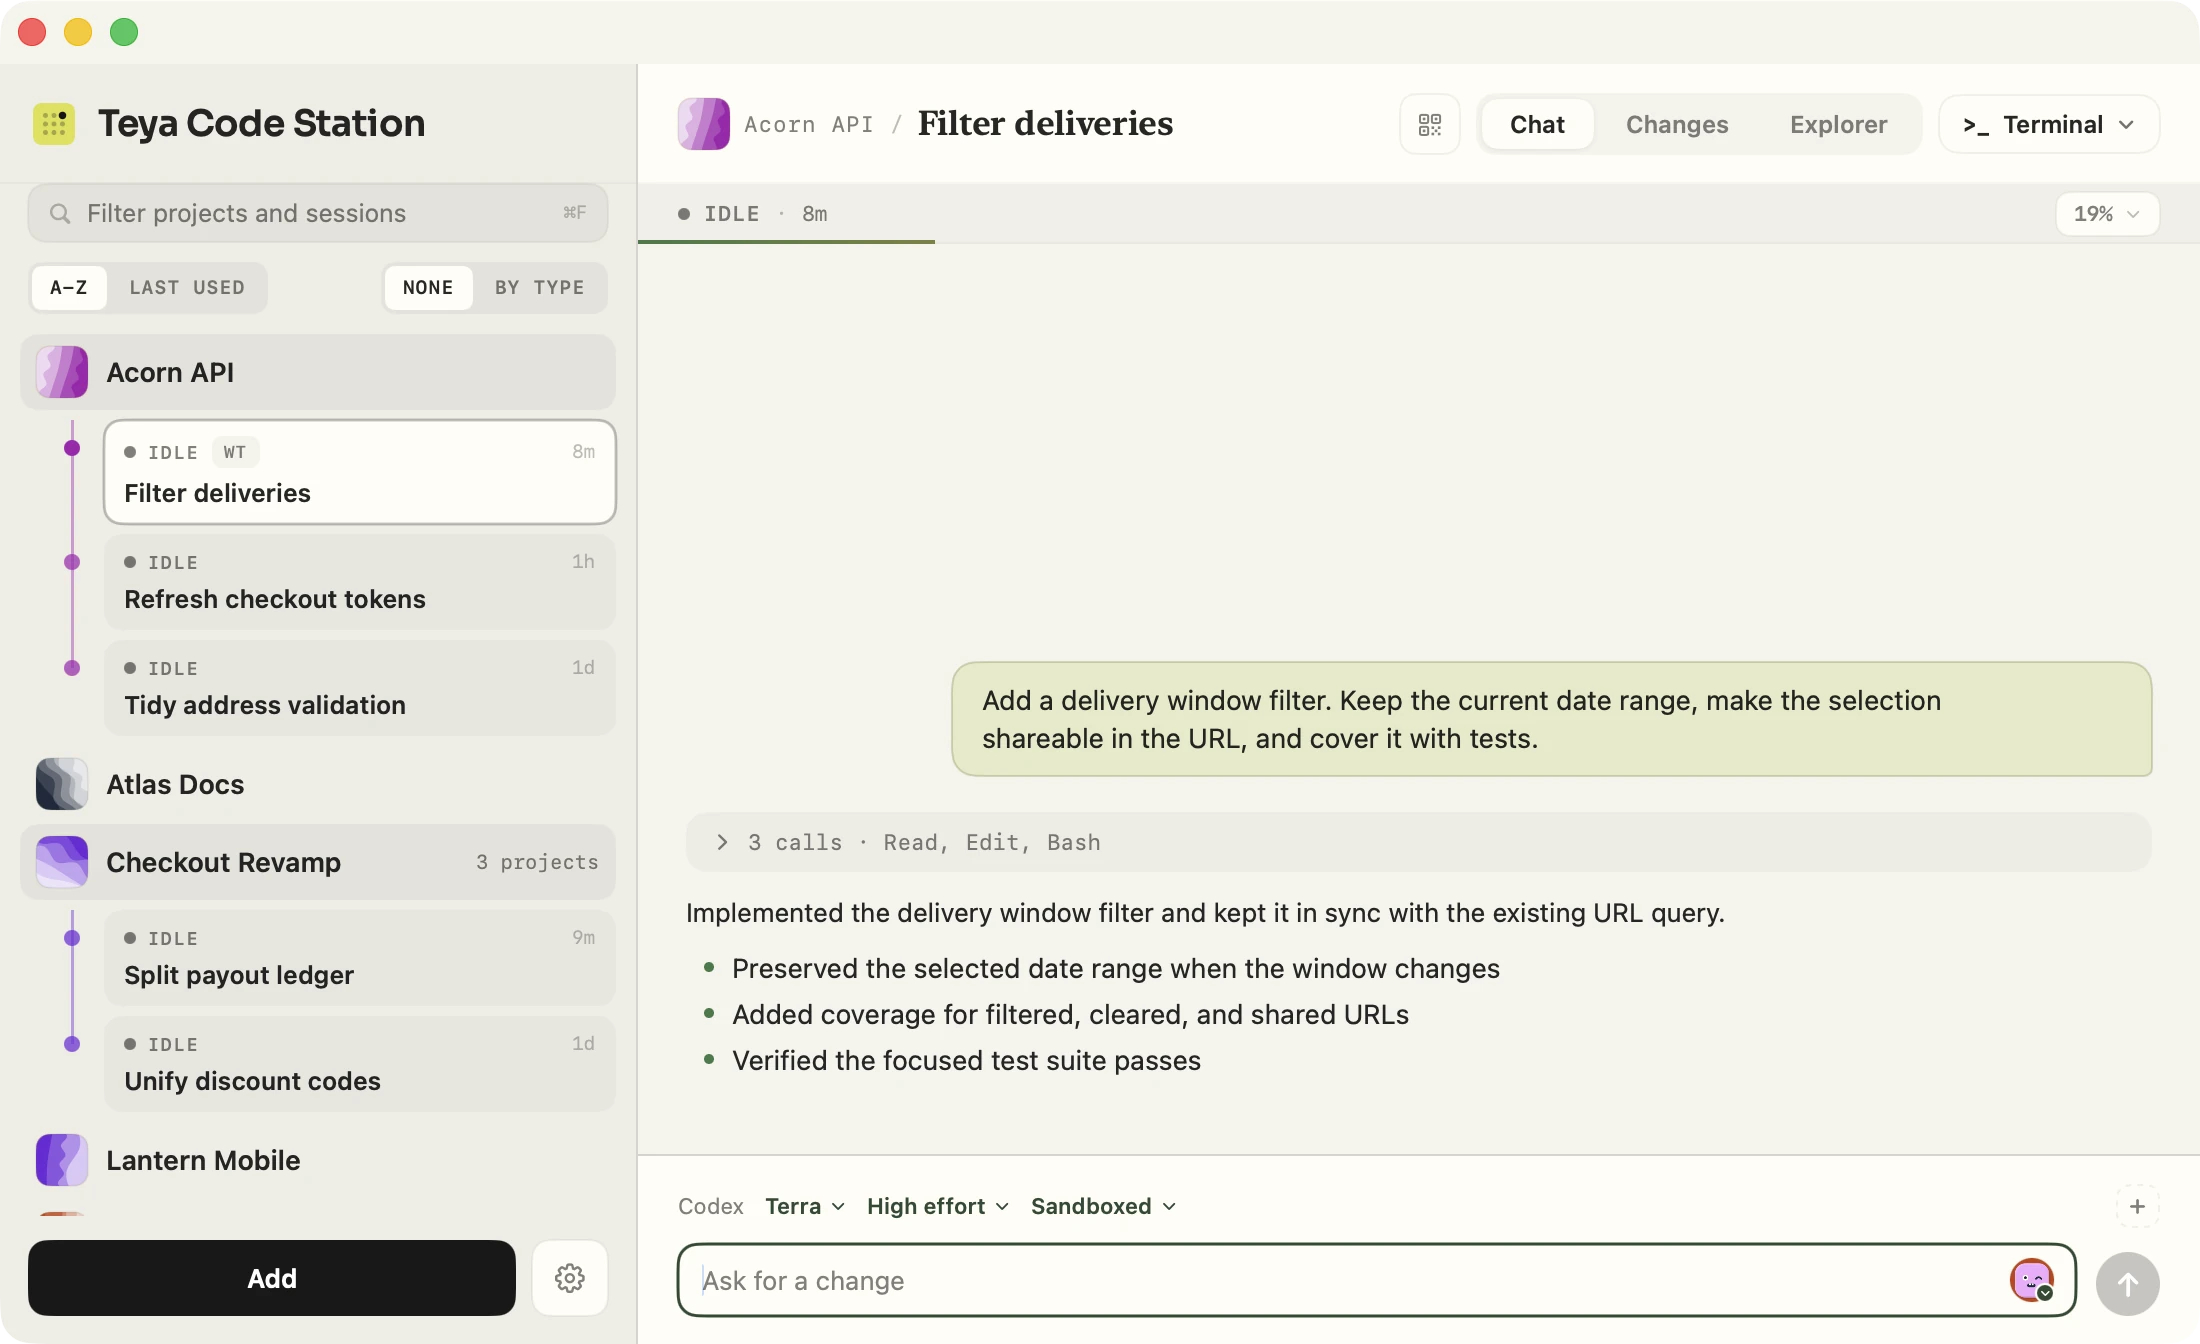
Task: Change the High effort setting
Action: pyautogui.click(x=938, y=1206)
